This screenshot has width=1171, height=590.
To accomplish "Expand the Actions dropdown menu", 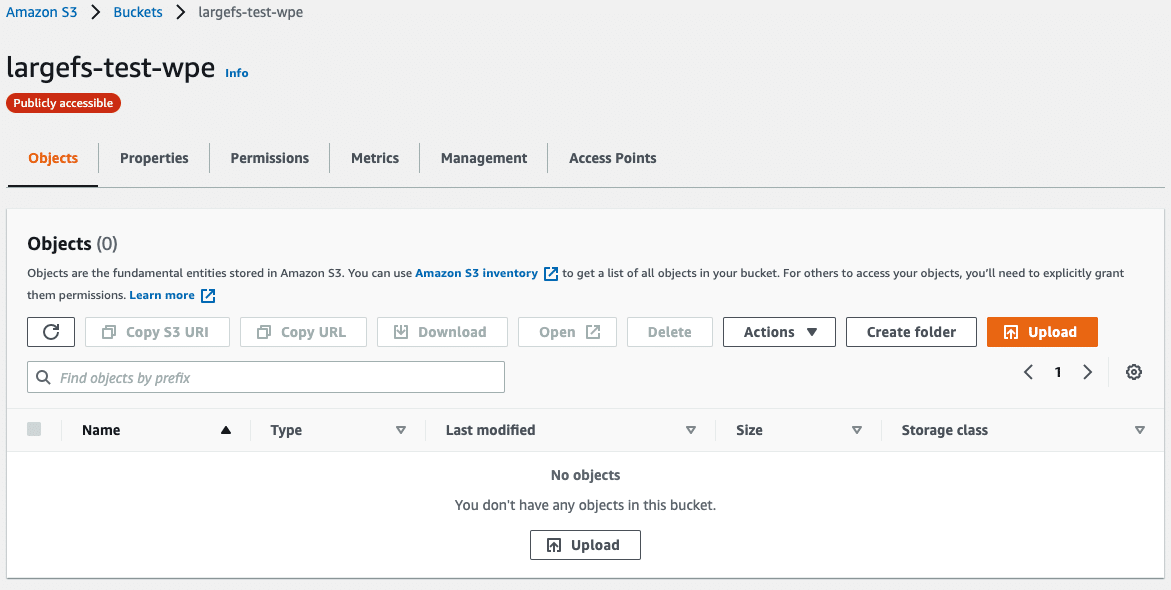I will (779, 332).
